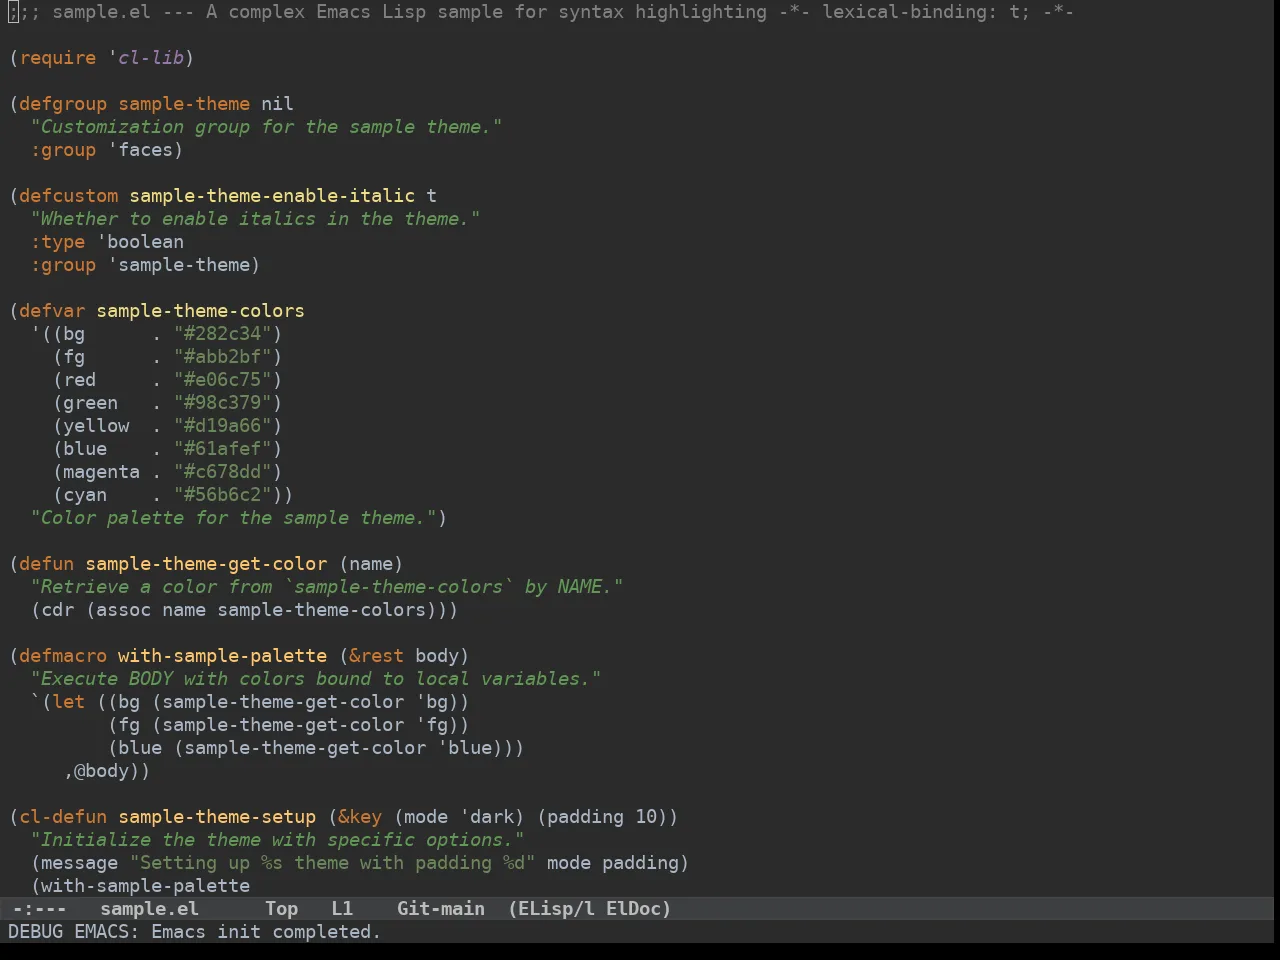
Task: Click with-sample-palette call on last code line
Action: tap(145, 886)
